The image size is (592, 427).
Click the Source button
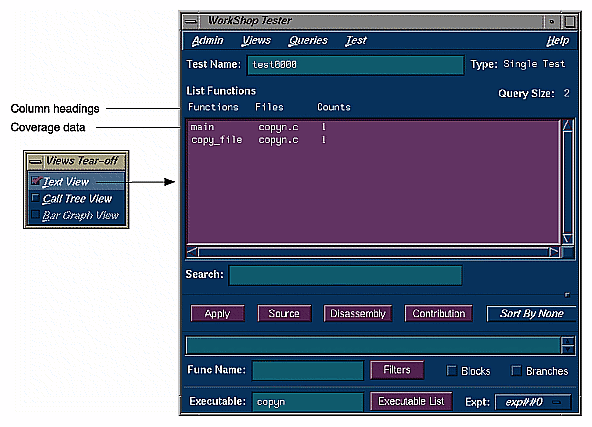point(284,313)
